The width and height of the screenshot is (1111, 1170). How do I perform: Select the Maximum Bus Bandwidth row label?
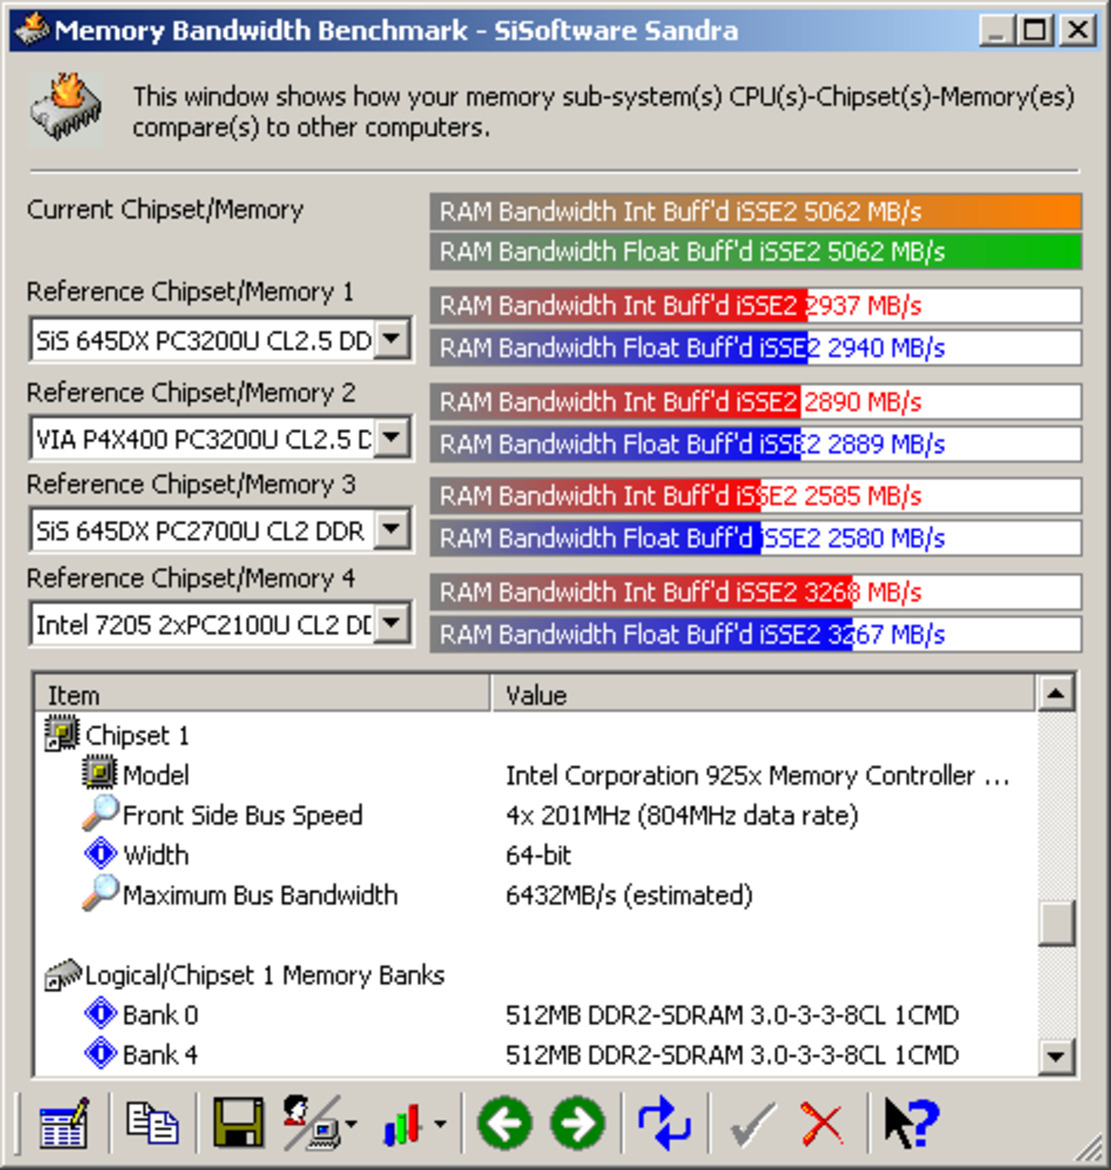point(260,894)
